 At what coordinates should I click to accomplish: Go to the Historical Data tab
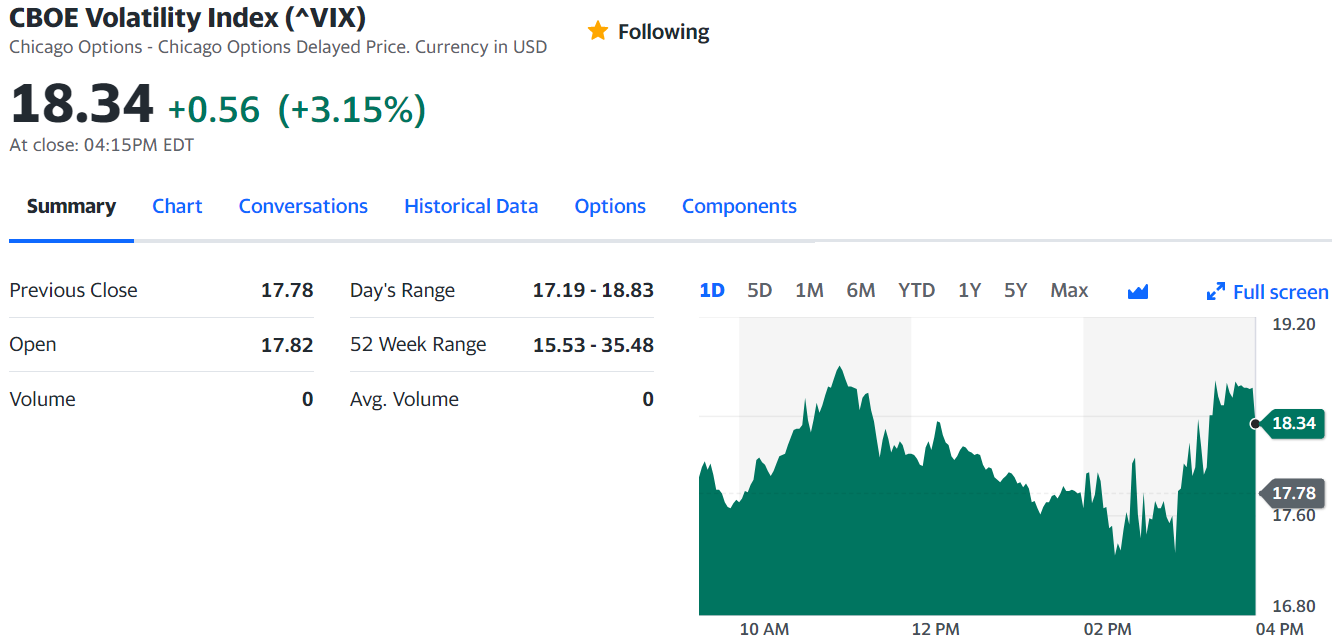471,206
